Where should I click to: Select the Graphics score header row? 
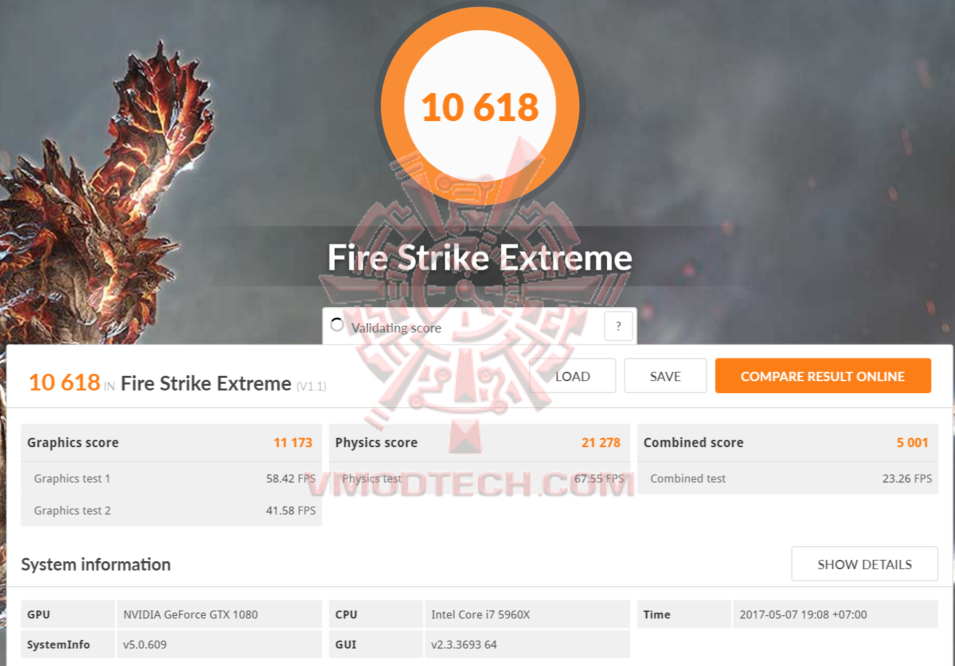(171, 442)
